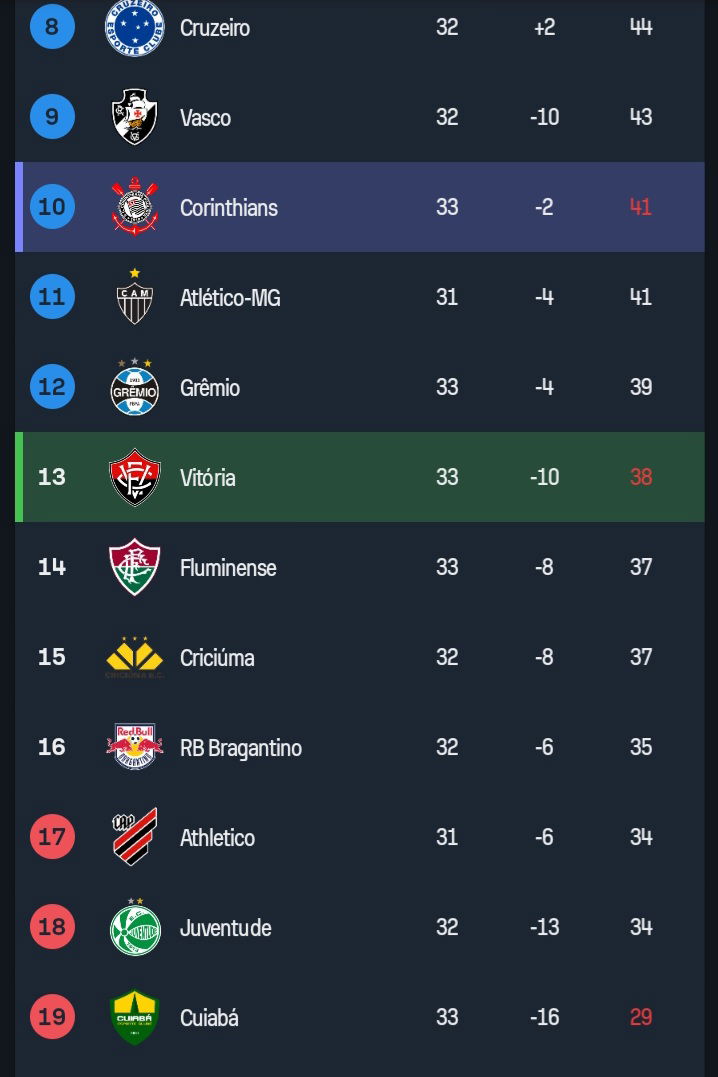718x1077 pixels.
Task: Open the Athletico CAP striped logo
Action: tap(135, 837)
